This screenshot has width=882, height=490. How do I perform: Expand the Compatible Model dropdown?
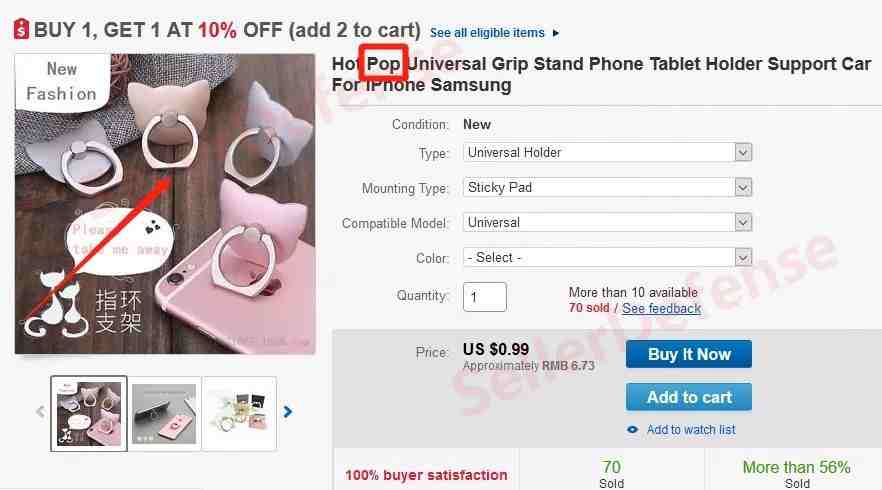click(608, 222)
